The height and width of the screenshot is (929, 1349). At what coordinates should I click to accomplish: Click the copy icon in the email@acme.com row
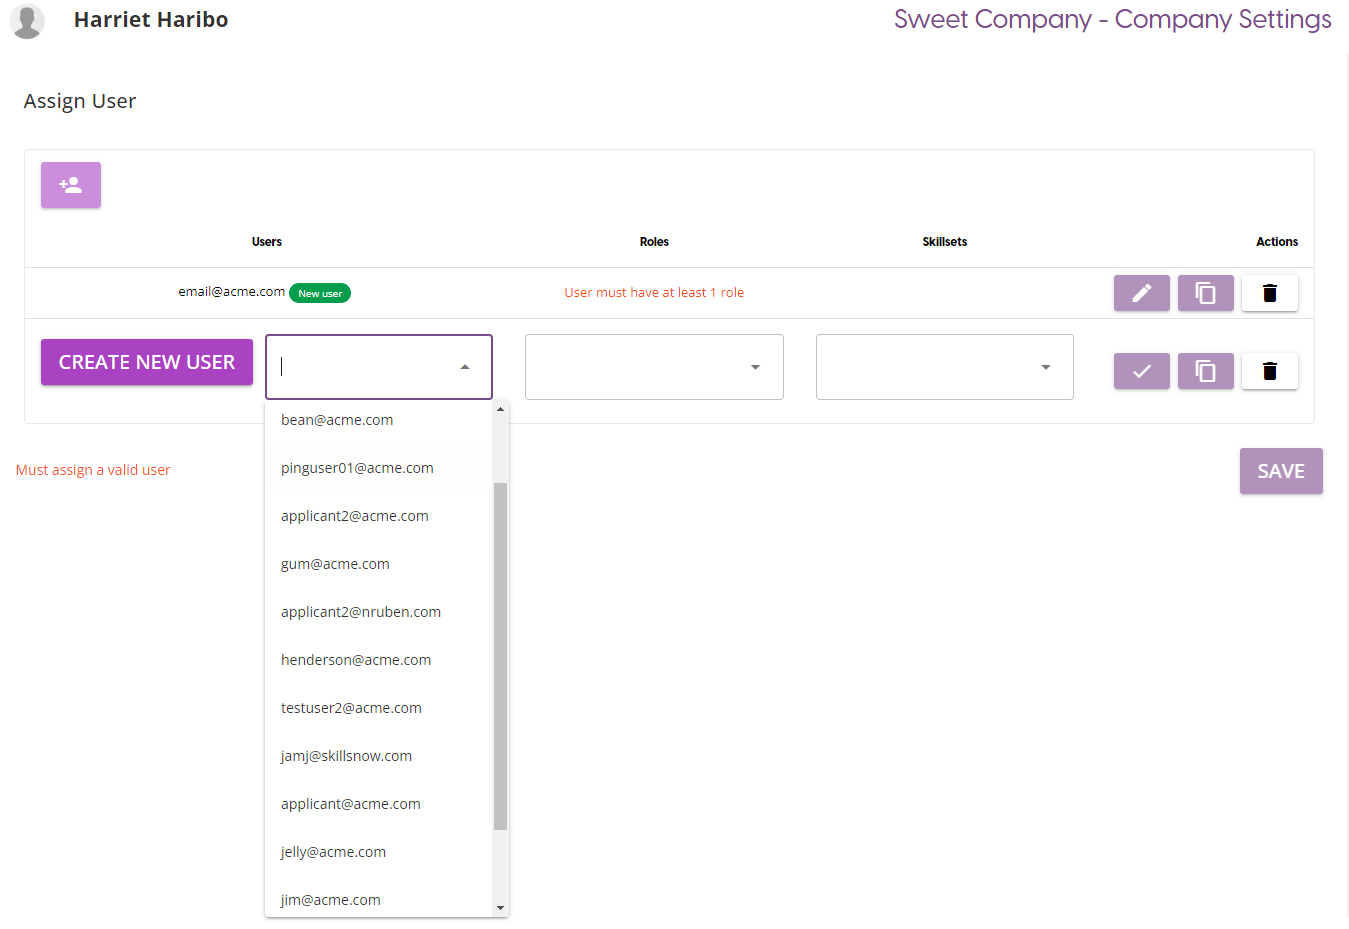1205,293
